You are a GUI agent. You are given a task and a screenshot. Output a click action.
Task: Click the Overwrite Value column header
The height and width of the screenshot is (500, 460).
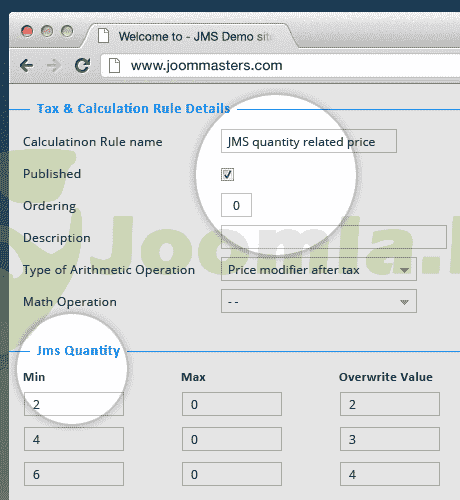pos(386,377)
